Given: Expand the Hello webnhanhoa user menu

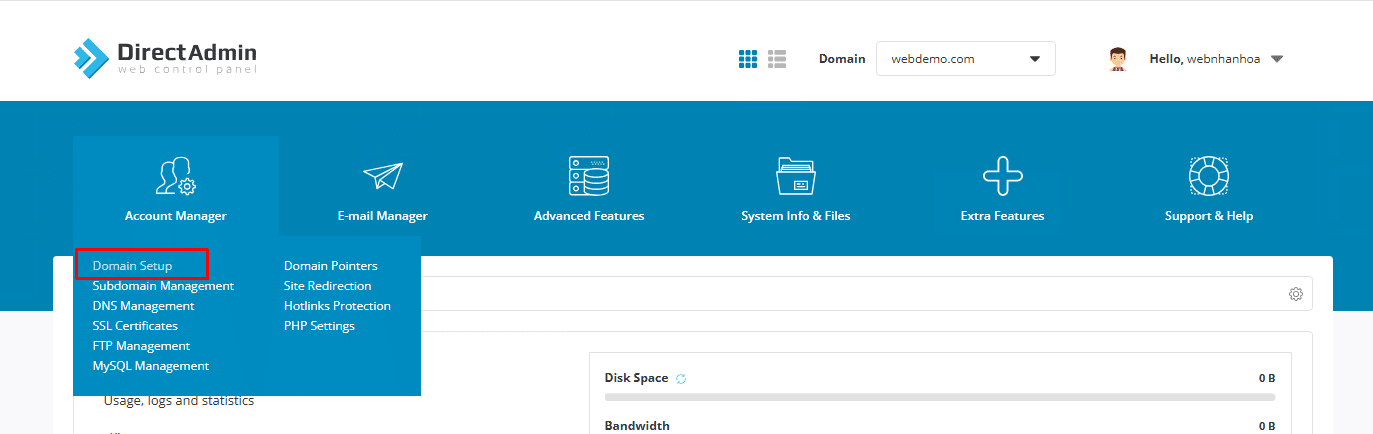Looking at the screenshot, I should click(1276, 59).
